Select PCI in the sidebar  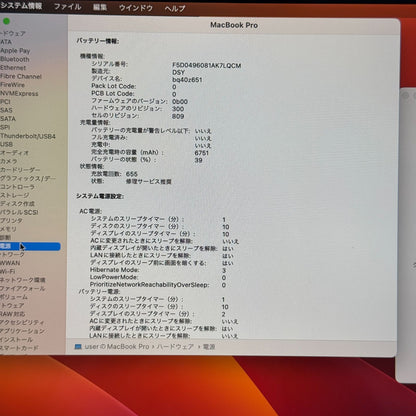click(5, 102)
